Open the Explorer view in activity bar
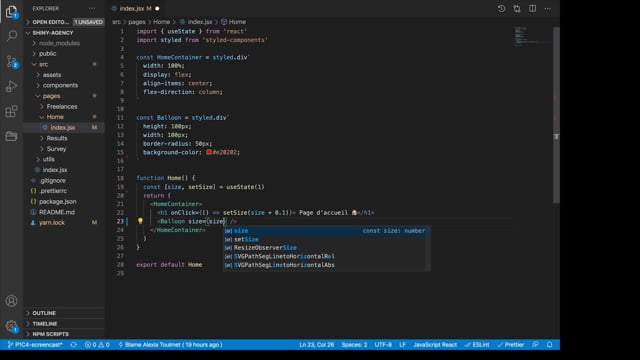640x360 pixels. (11, 11)
